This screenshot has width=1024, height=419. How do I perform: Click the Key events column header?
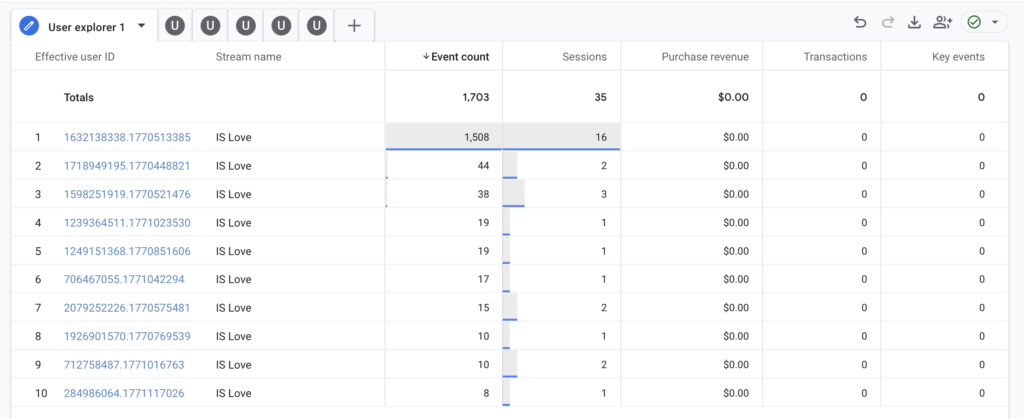[x=957, y=57]
